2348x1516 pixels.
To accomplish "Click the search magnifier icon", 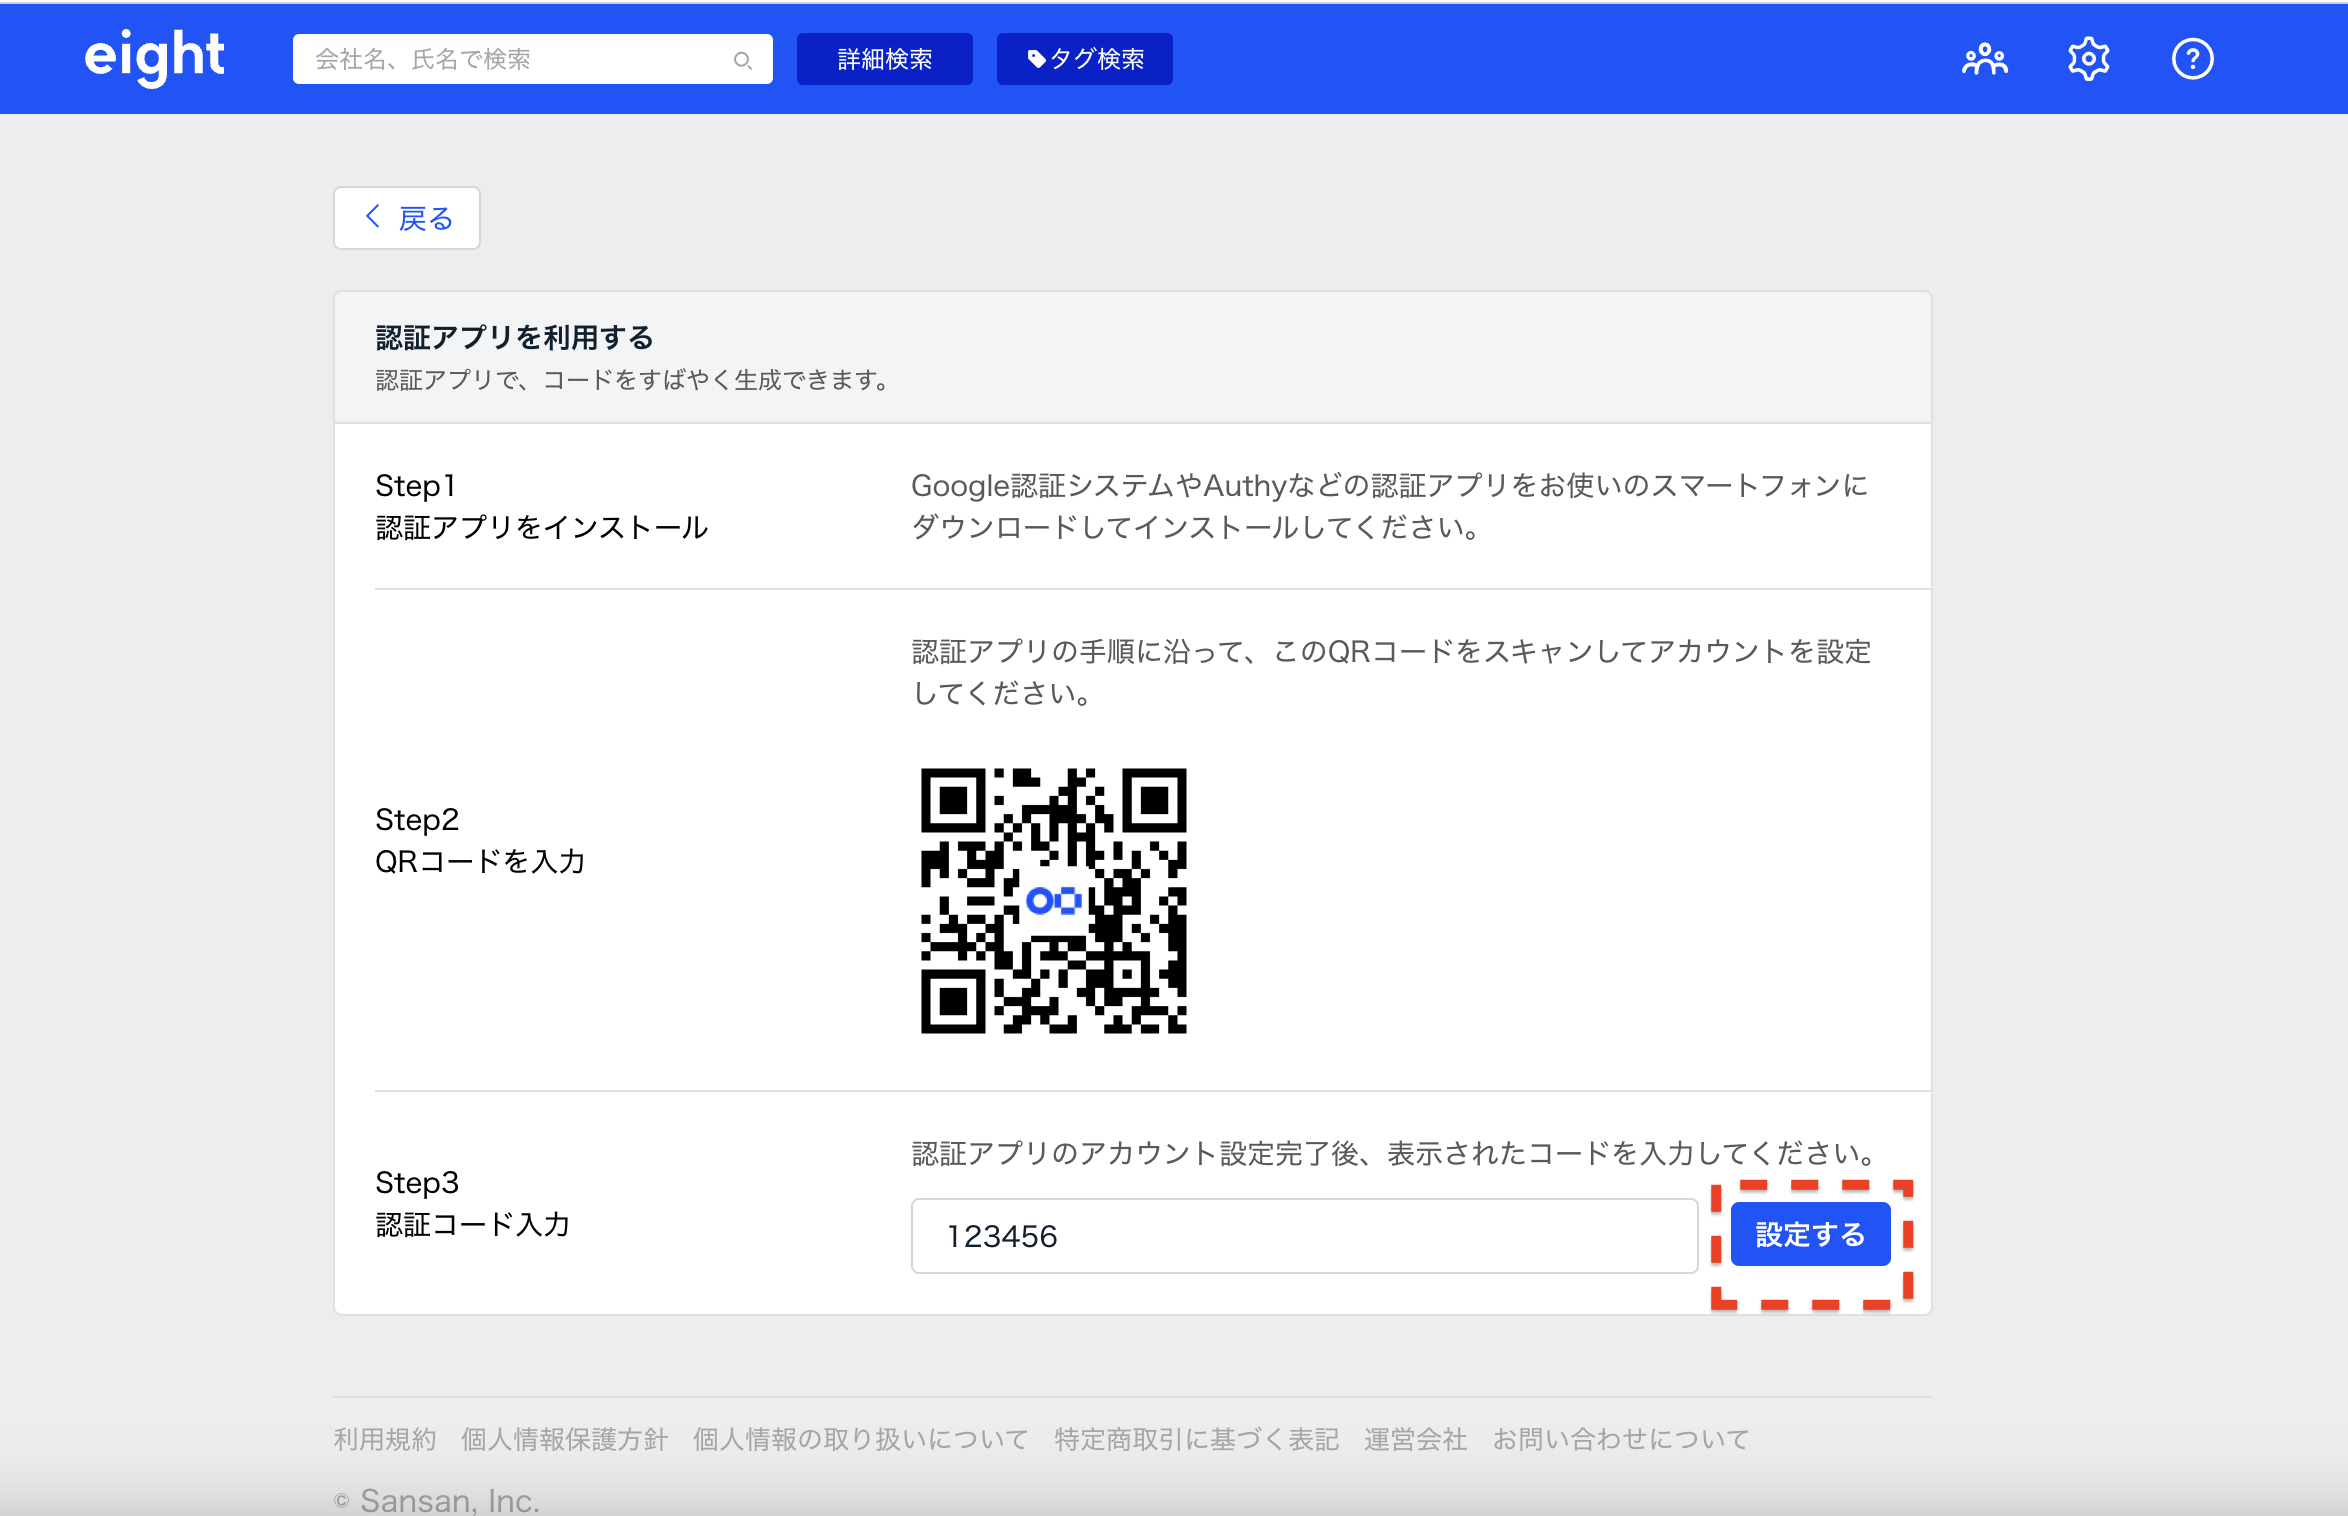I will coord(742,60).
